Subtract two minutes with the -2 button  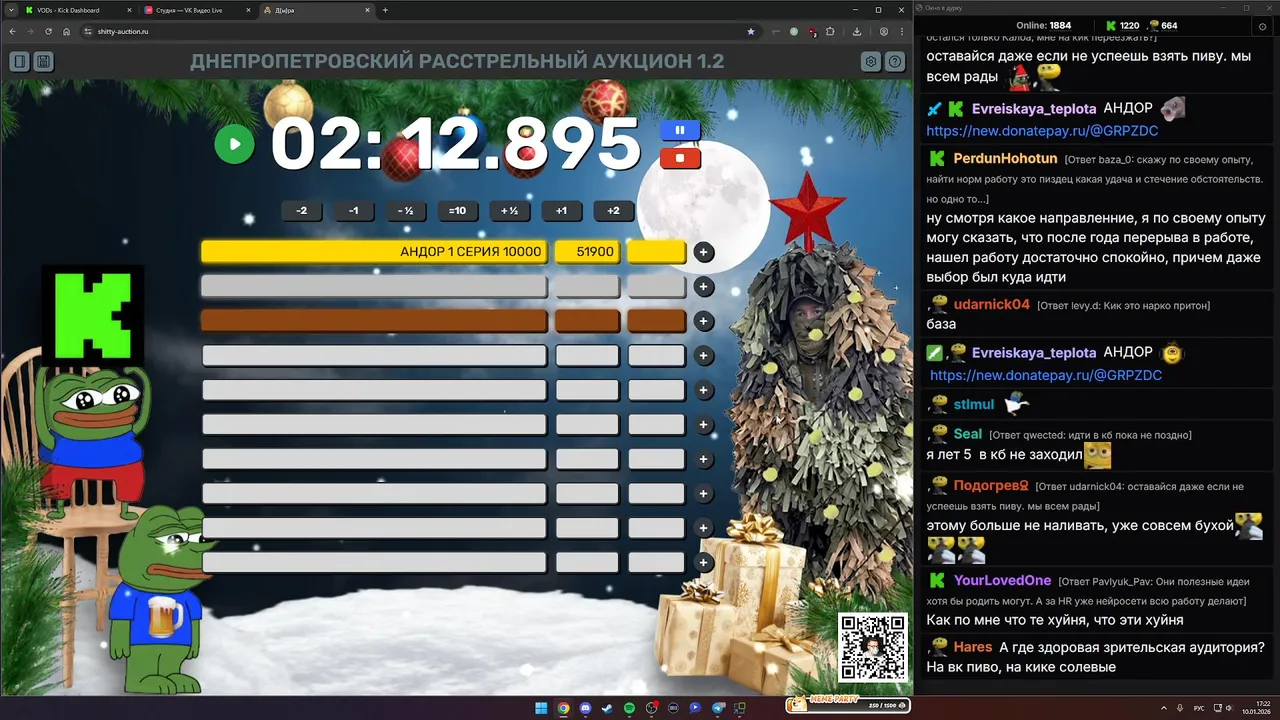click(x=302, y=211)
